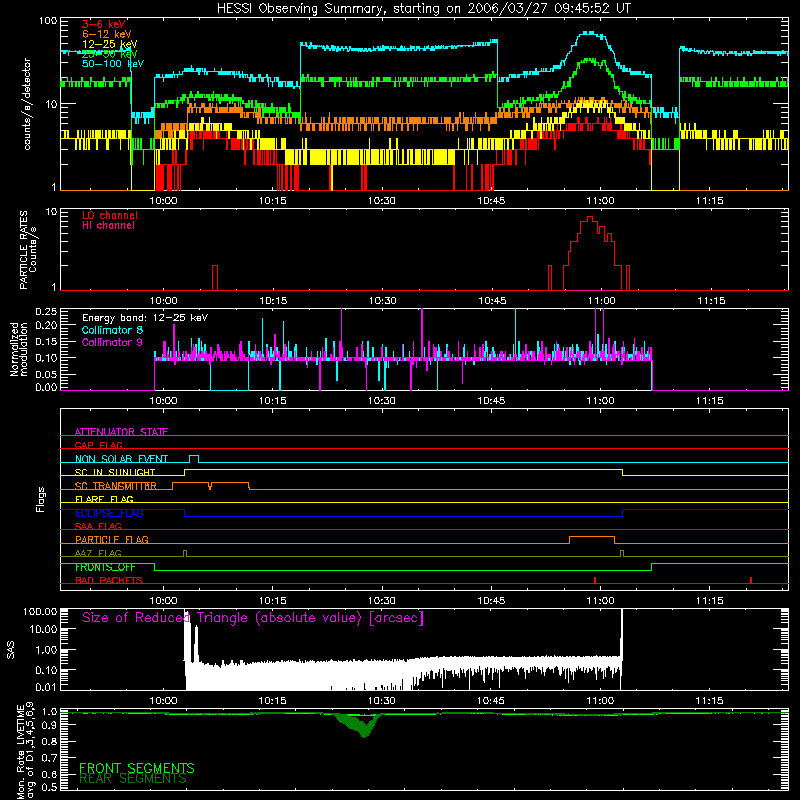Click 'Energy band: 12-25 keV' label

pos(145,318)
